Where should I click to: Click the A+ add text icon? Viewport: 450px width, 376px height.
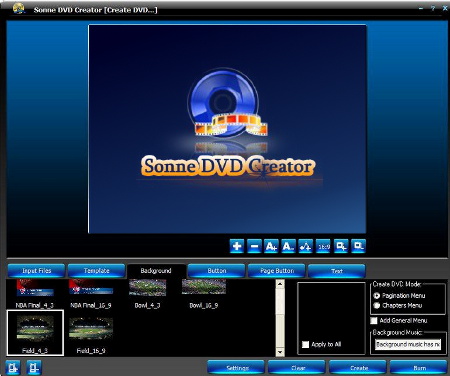[x=271, y=246]
